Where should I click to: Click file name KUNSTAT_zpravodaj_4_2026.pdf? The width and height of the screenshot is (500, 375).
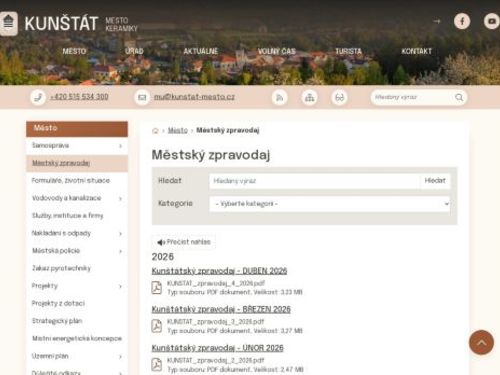[216, 283]
